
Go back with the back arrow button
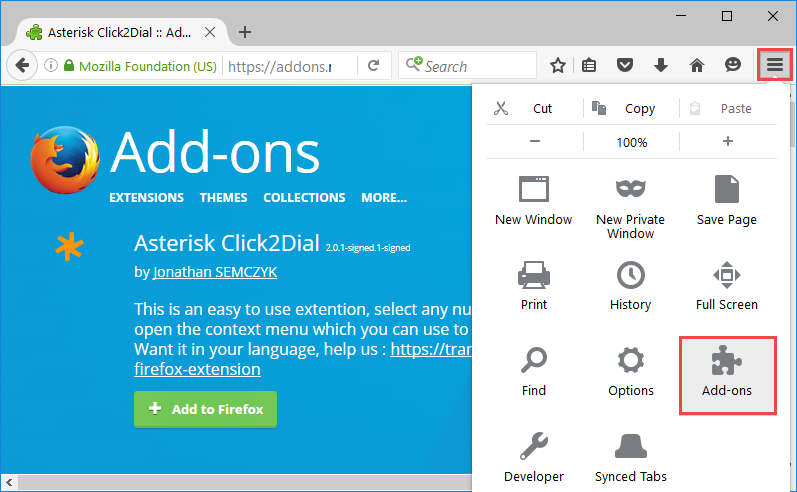[22, 65]
